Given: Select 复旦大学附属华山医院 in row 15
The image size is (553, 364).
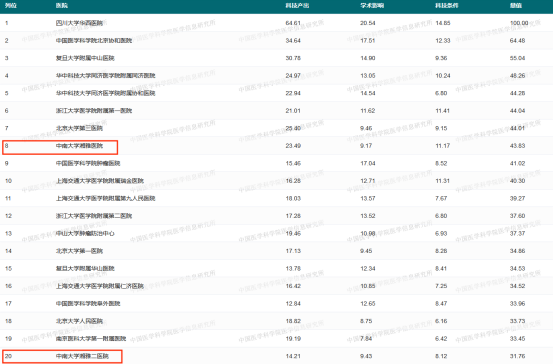Looking at the screenshot, I should (85, 268).
